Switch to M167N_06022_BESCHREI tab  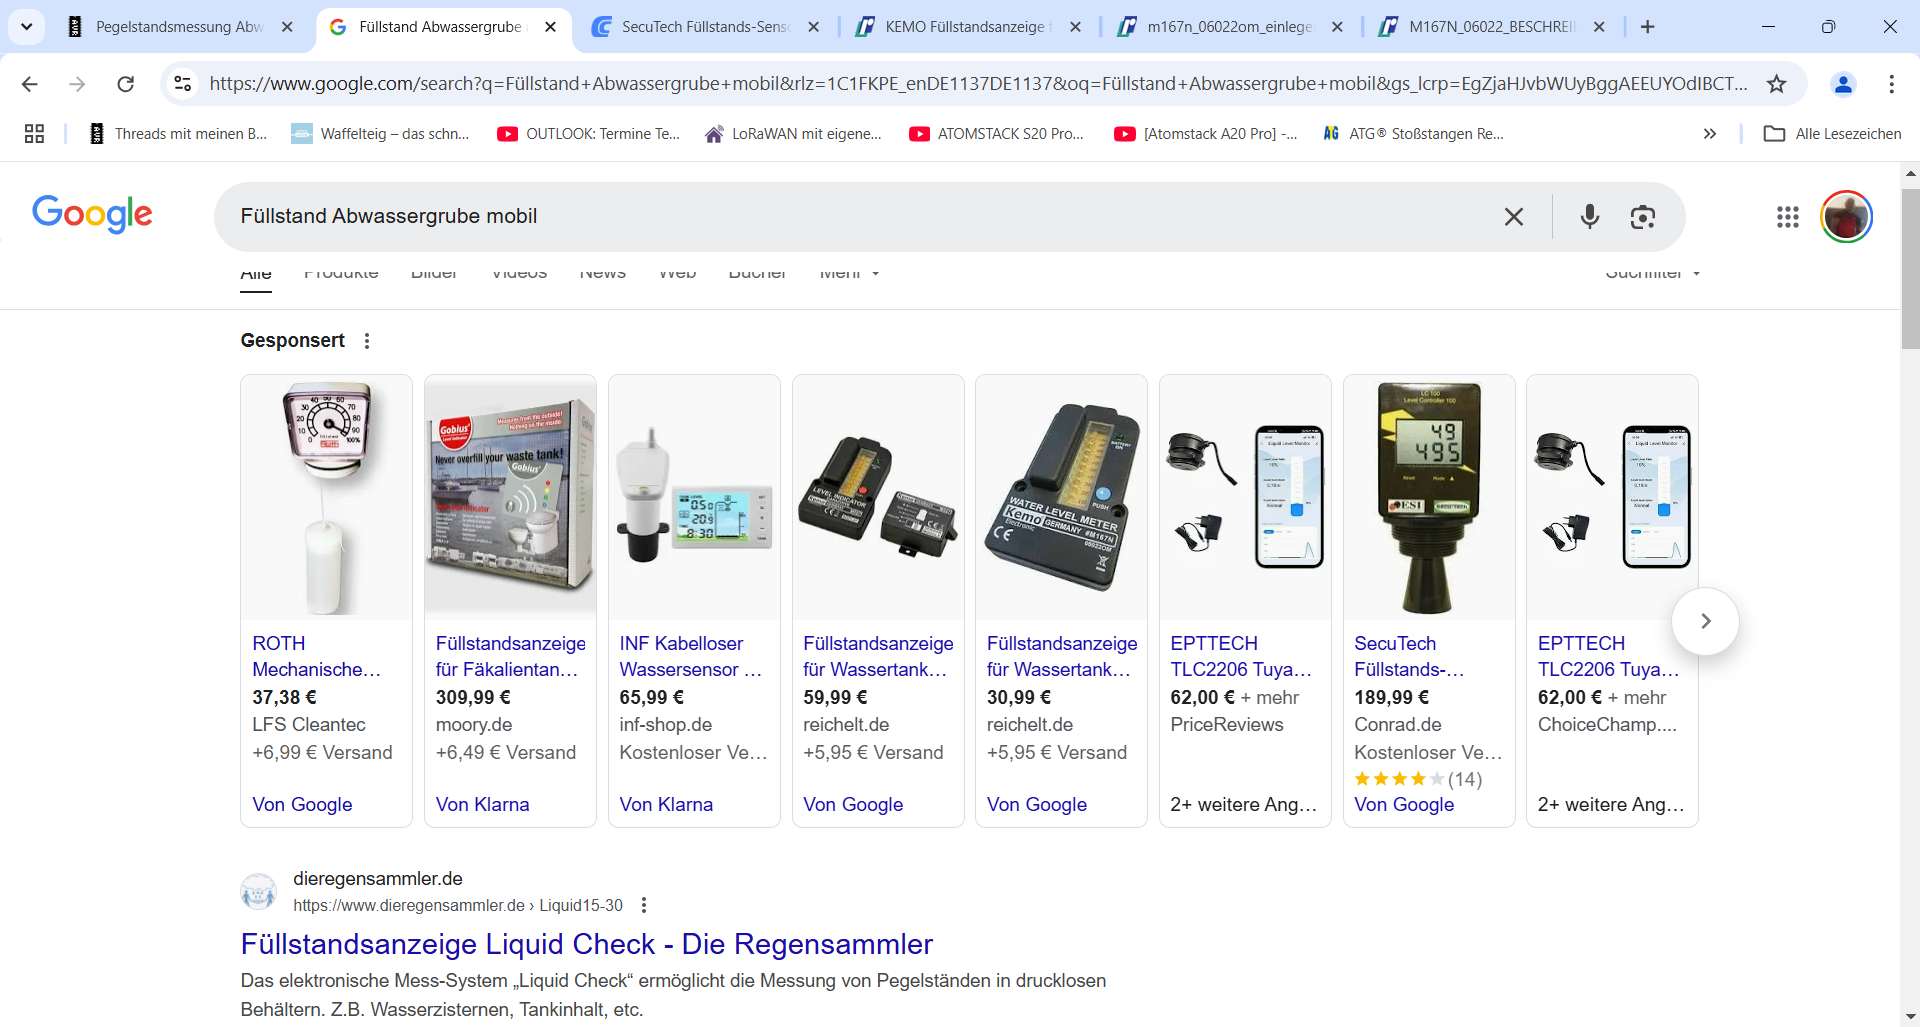(x=1491, y=27)
